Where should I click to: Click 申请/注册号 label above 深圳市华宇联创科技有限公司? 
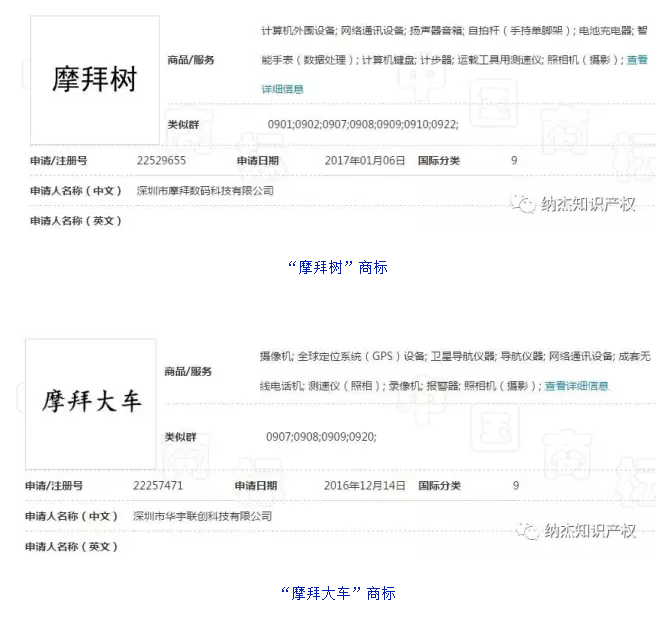tap(54, 486)
